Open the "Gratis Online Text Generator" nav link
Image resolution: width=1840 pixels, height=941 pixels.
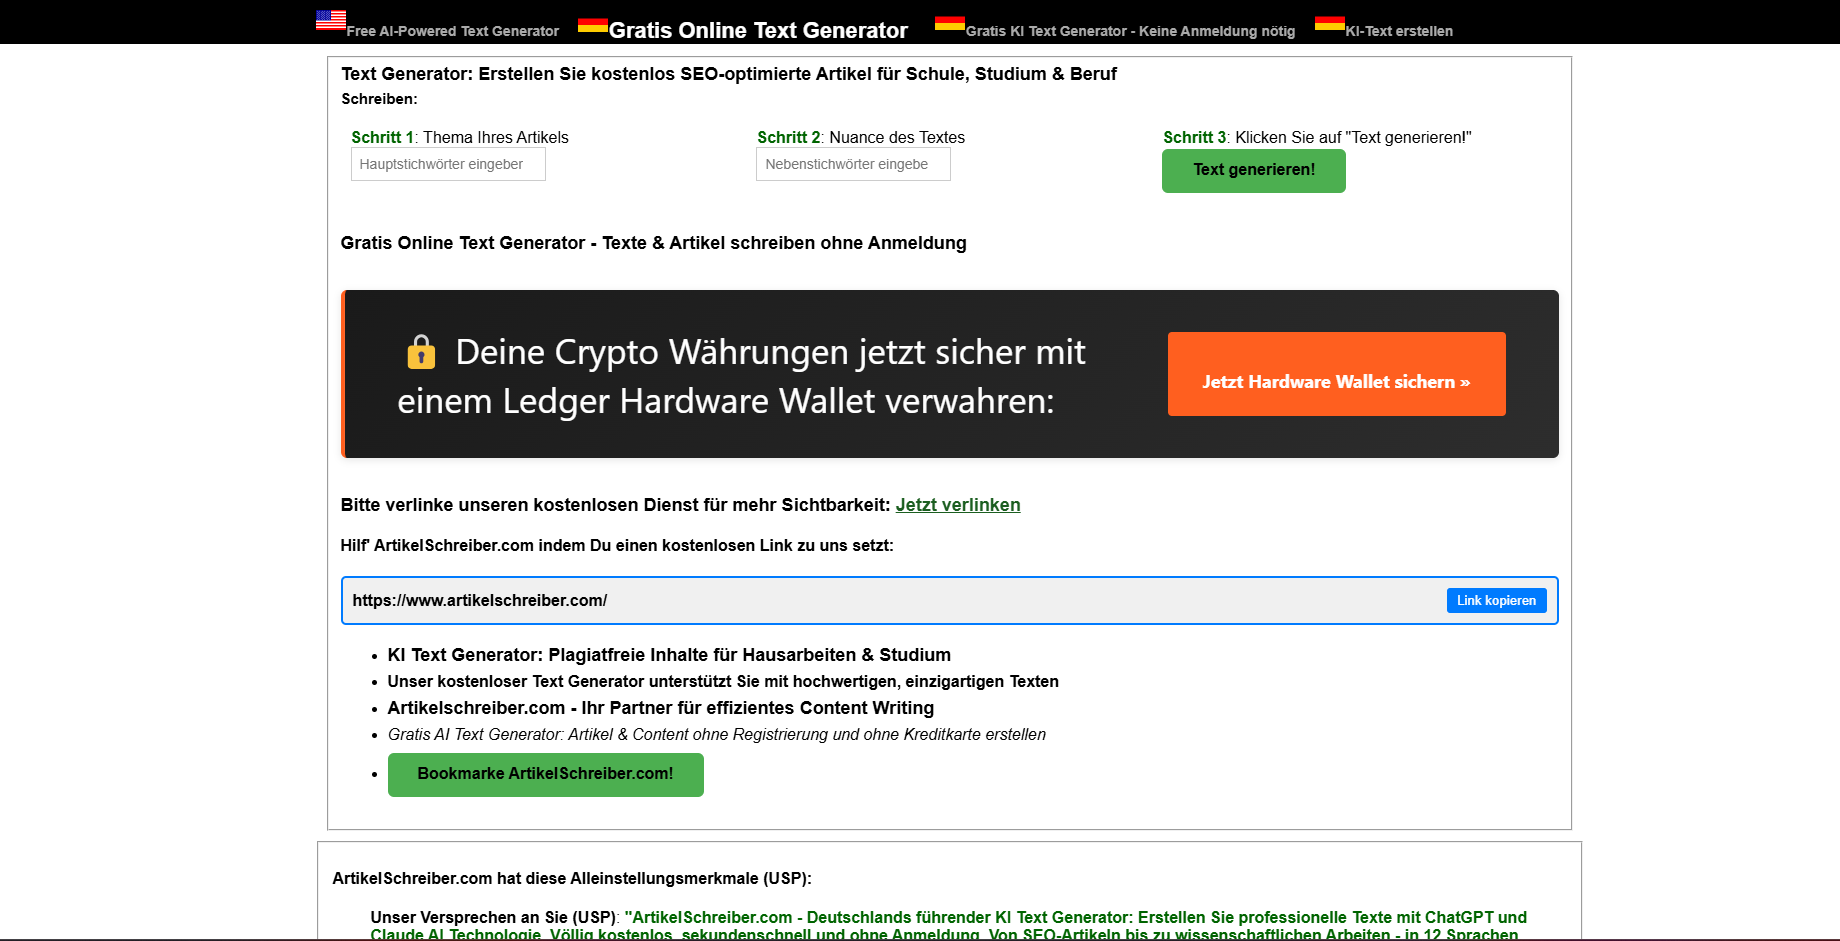pos(758,30)
